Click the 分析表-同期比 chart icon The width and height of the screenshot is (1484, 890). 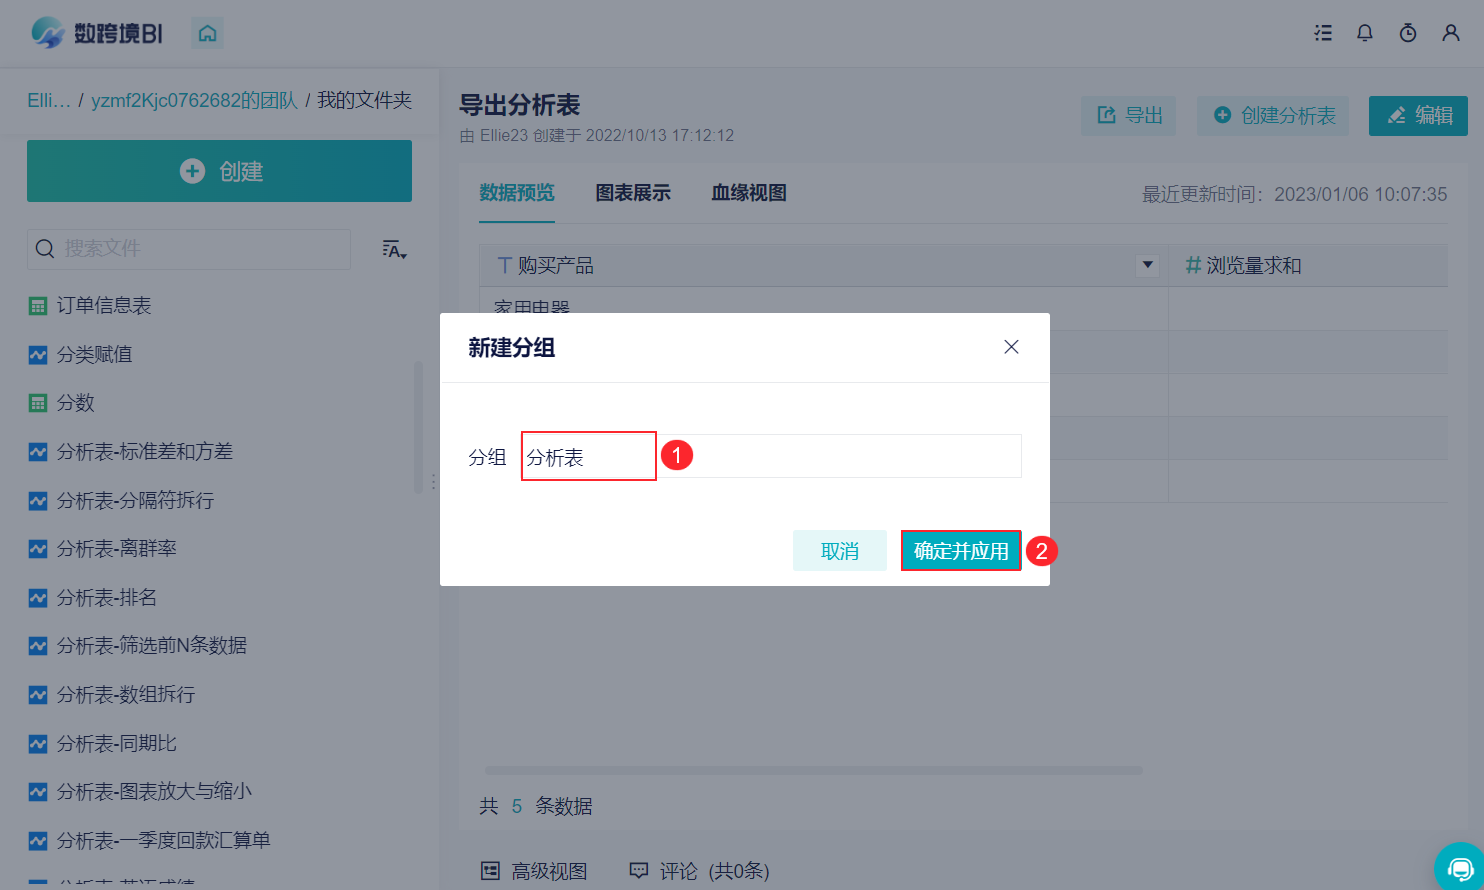coord(38,744)
